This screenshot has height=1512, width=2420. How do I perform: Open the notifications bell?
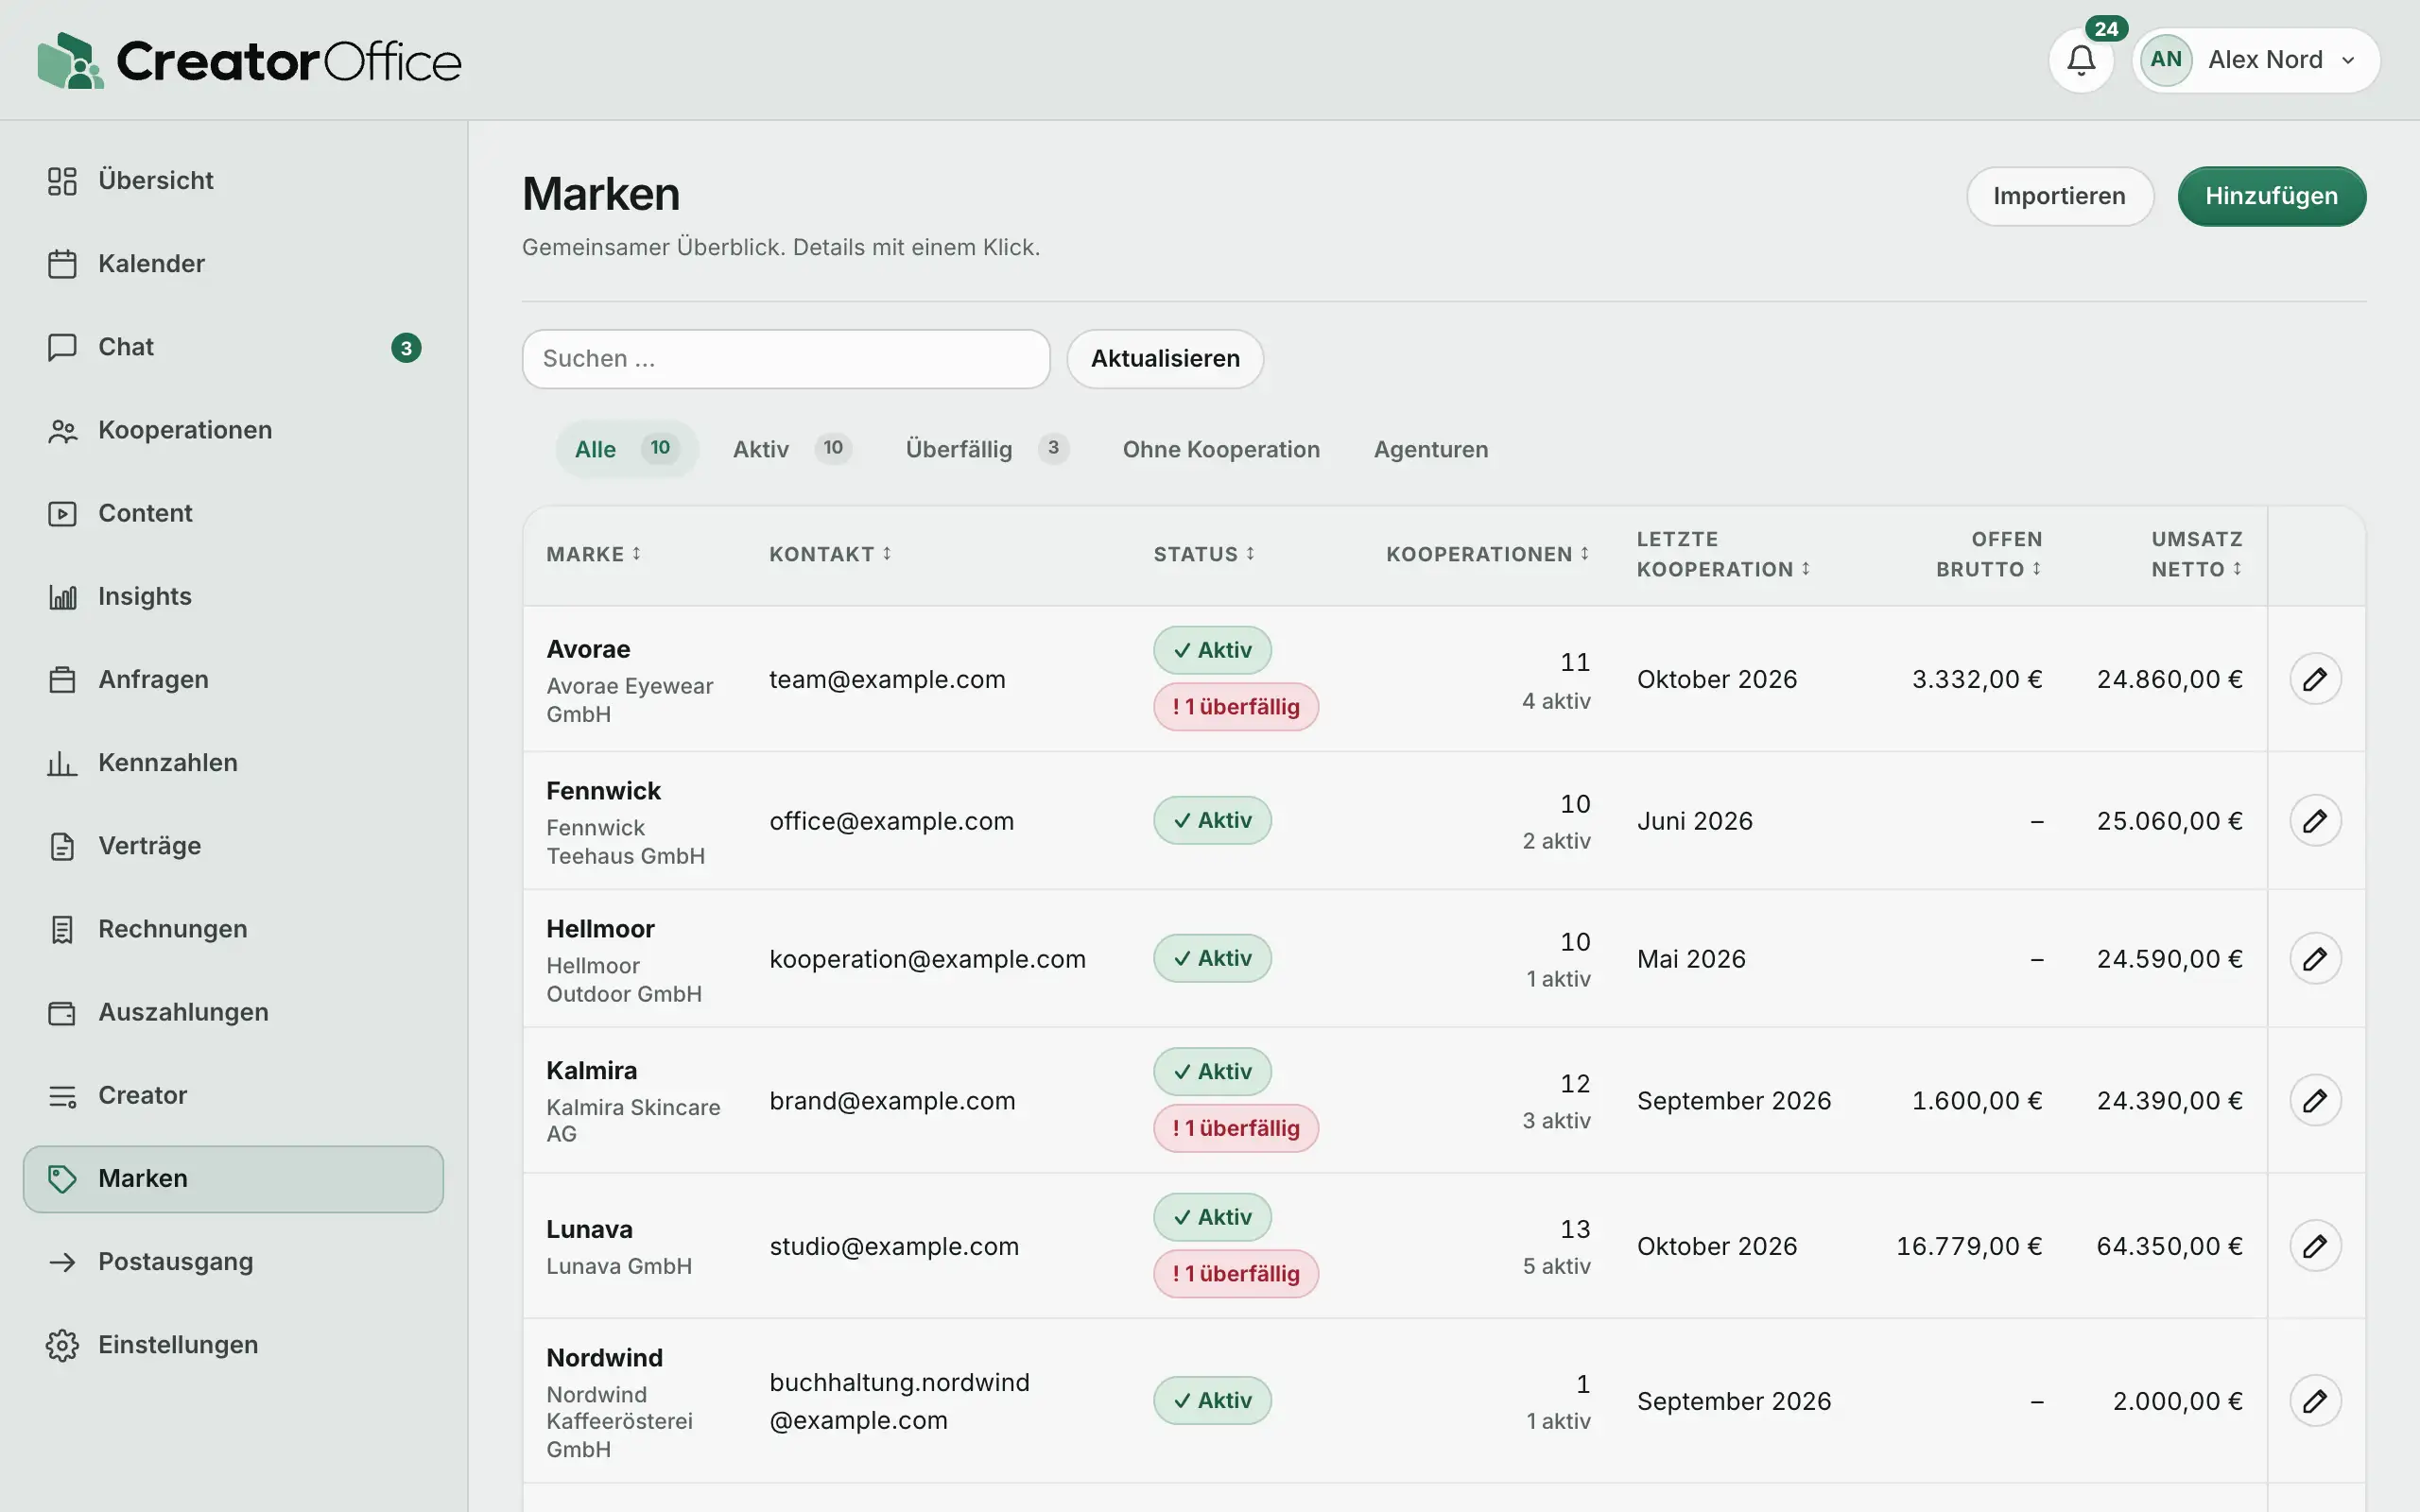2081,60
